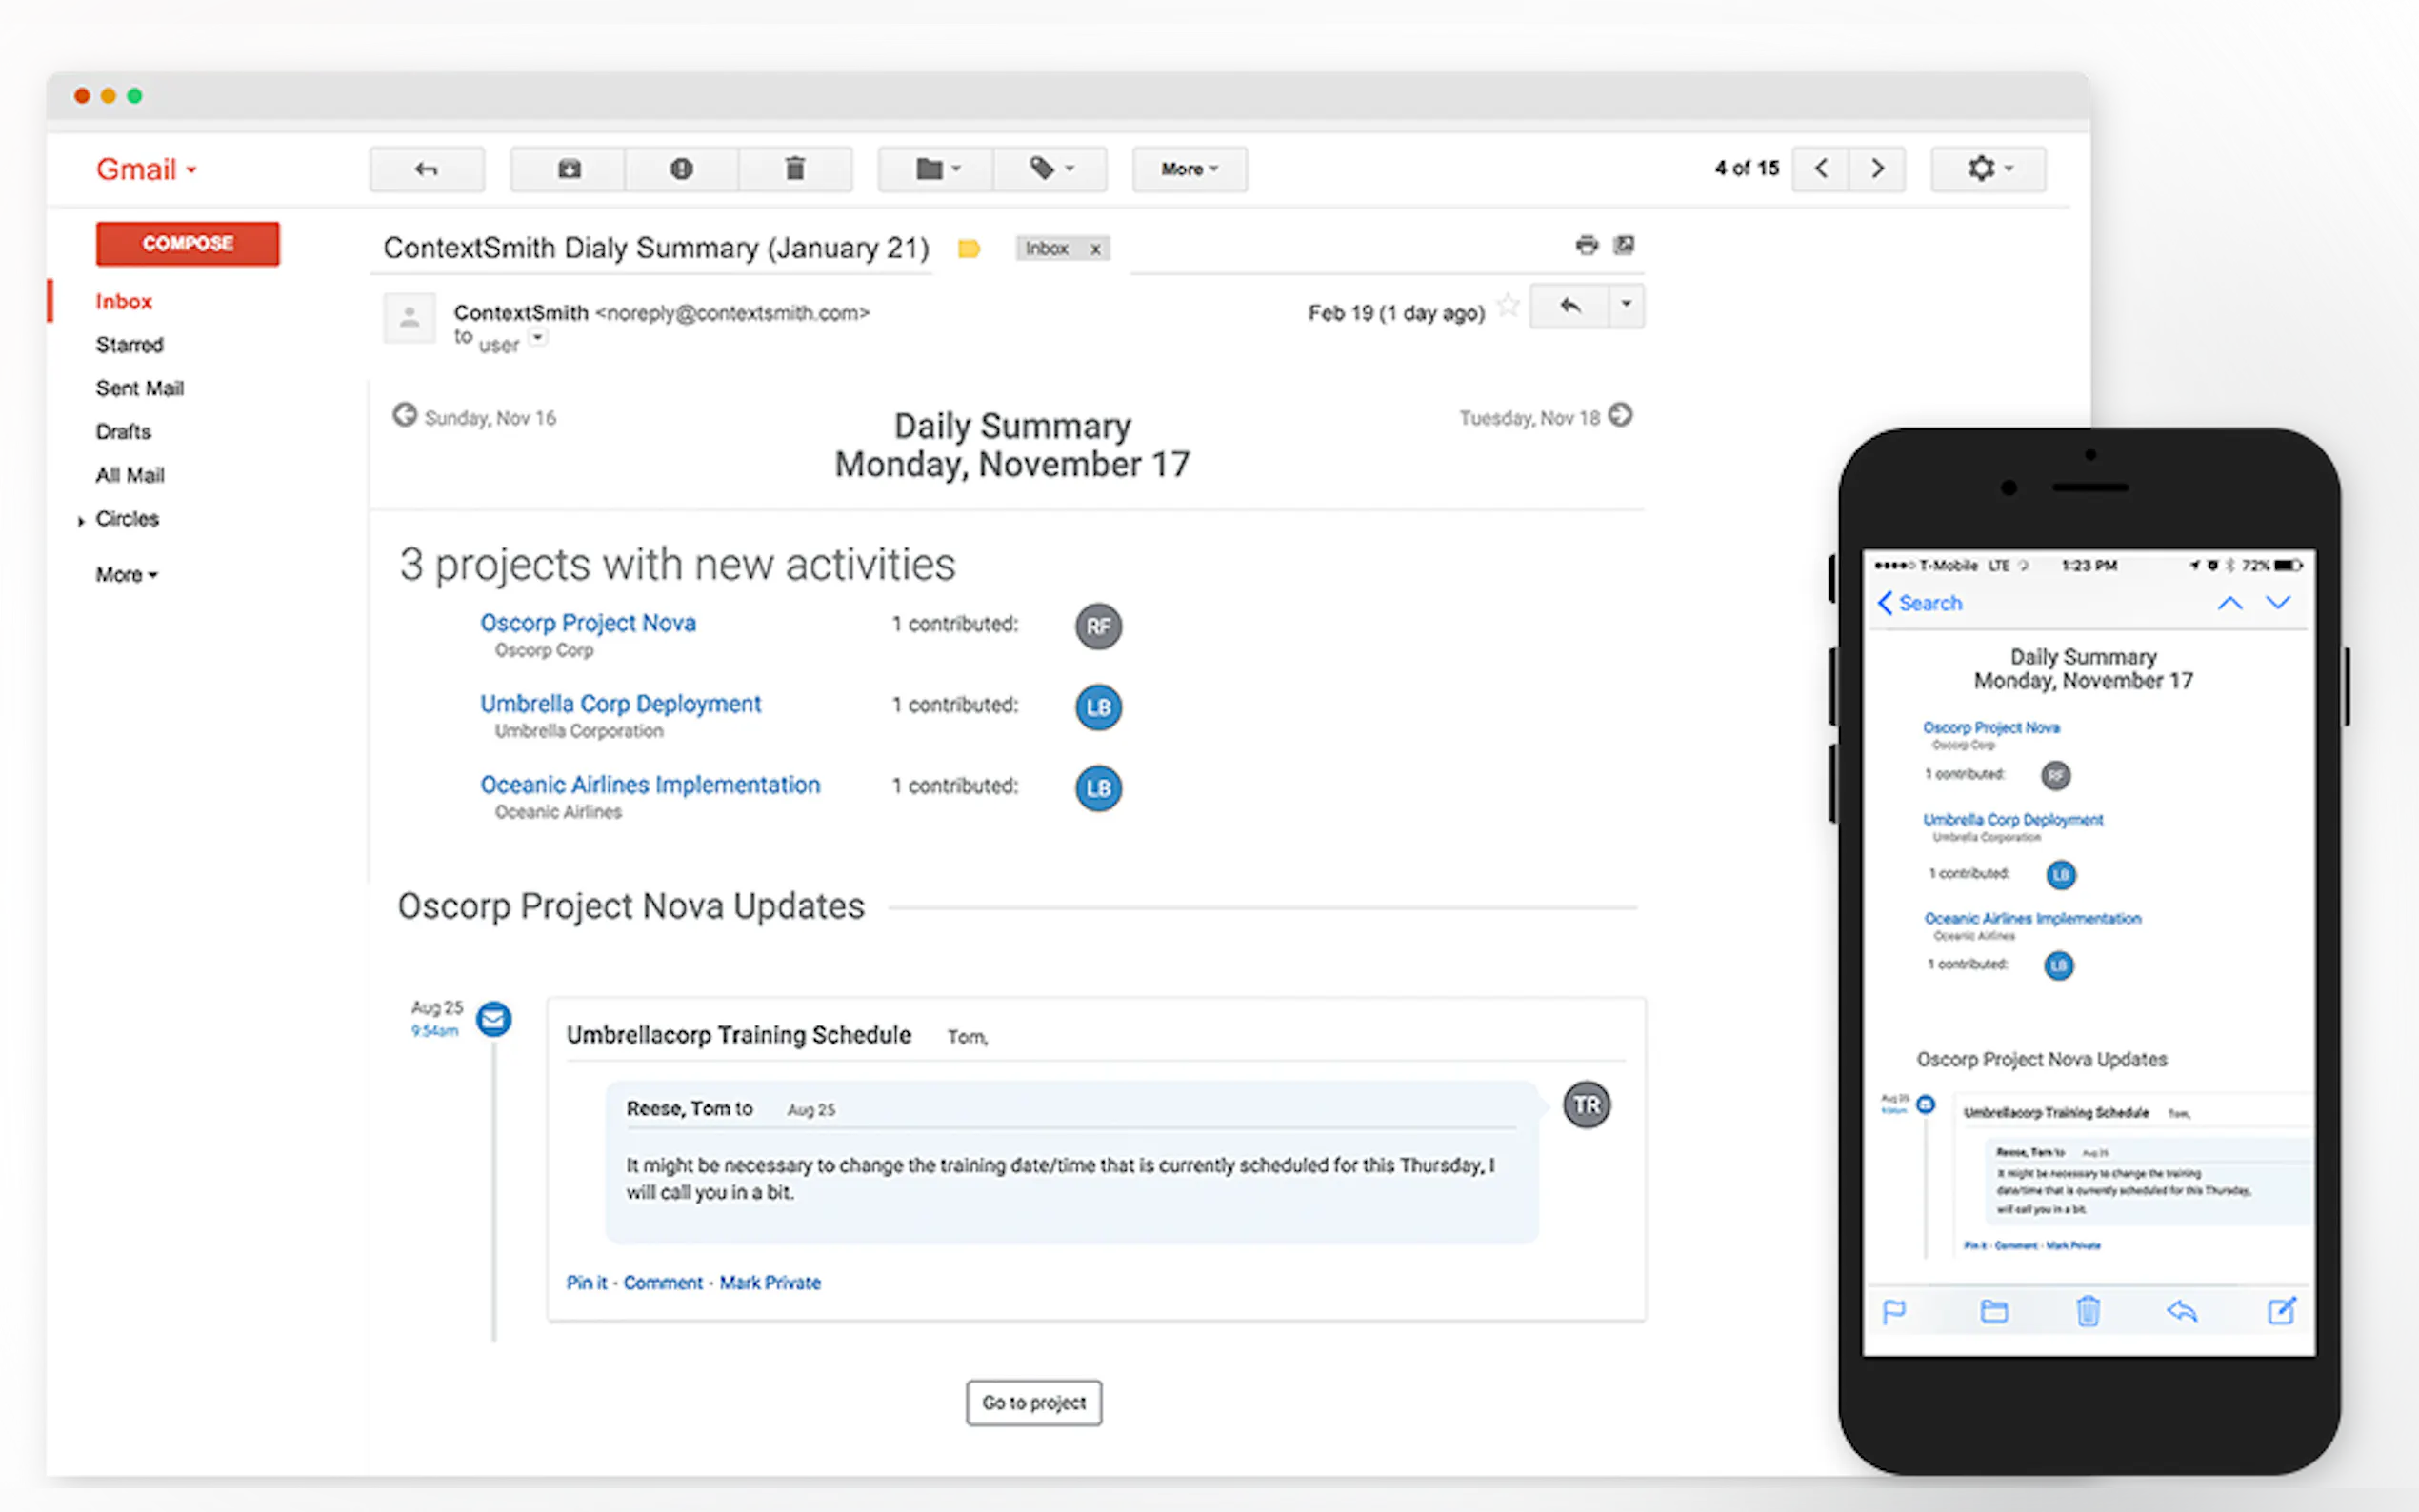
Task: Click the back arrow toolbar button
Action: (x=427, y=169)
